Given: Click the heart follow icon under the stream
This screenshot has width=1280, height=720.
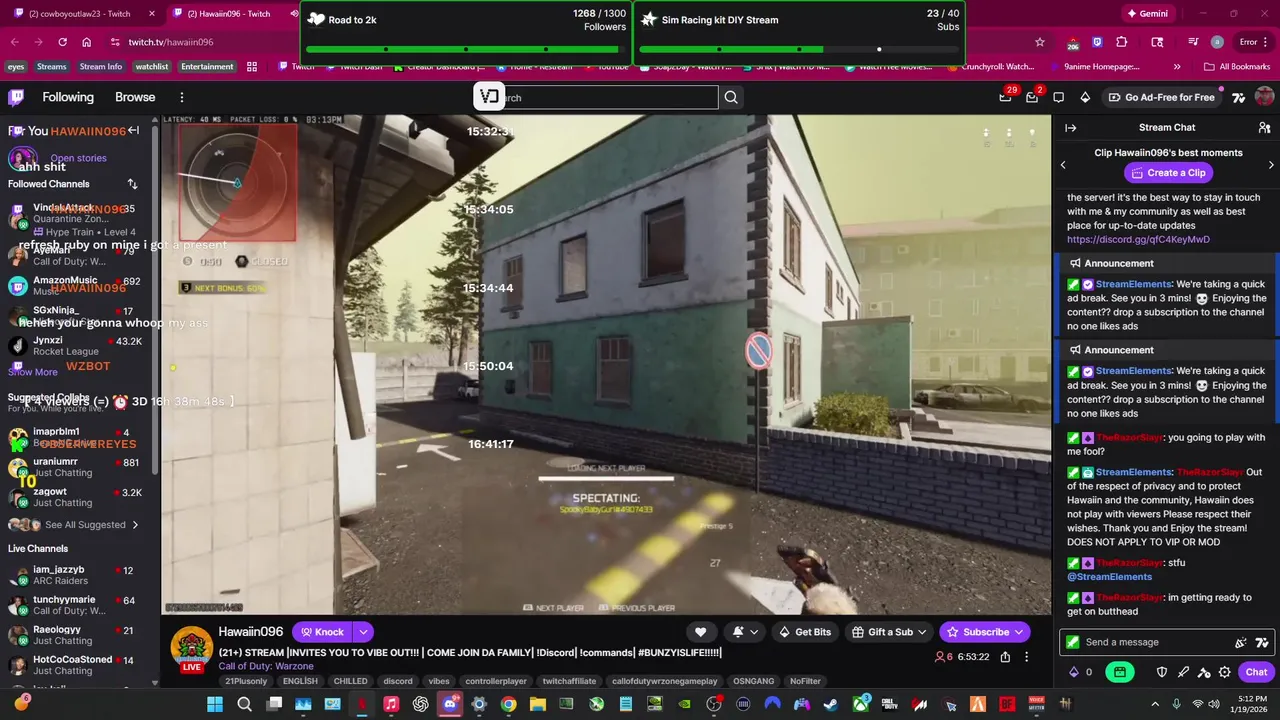Looking at the screenshot, I should 700,632.
